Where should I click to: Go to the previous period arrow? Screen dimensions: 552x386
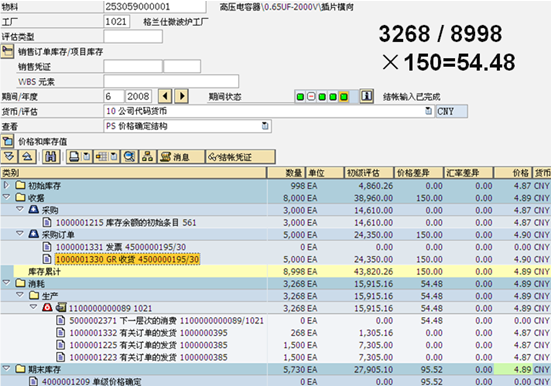coord(165,96)
